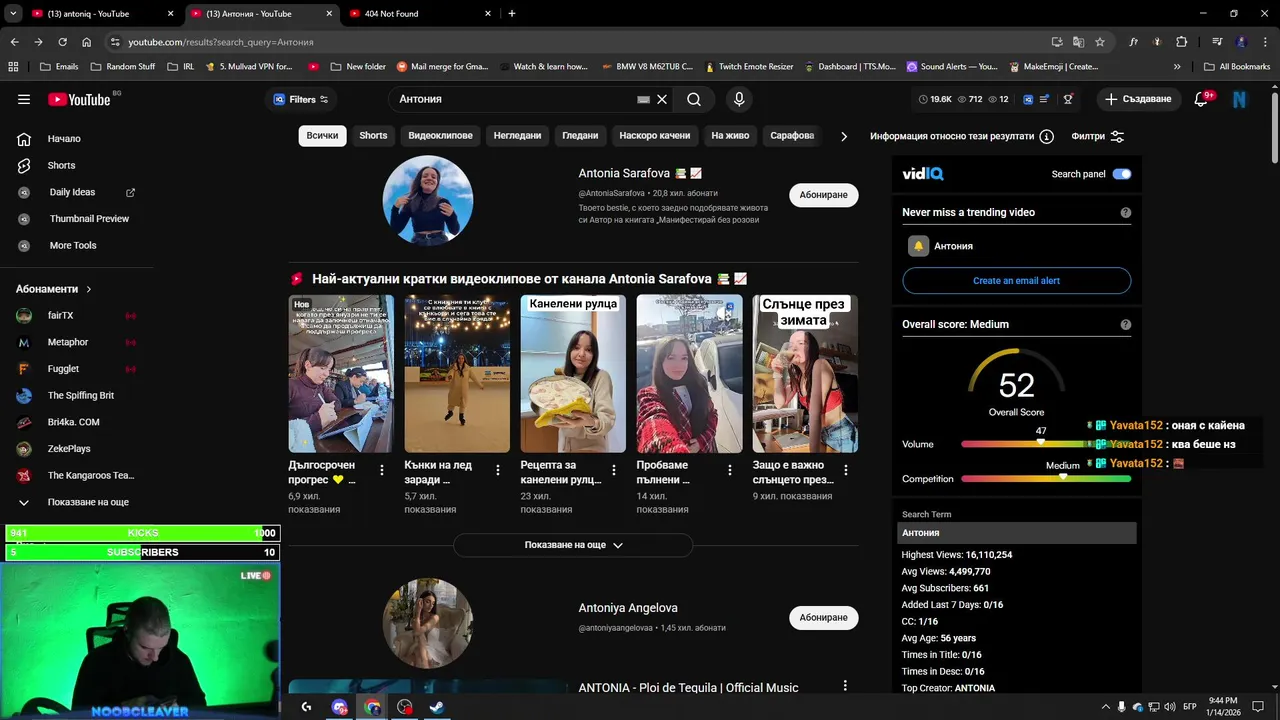Select the На живо filter chip

[x=730, y=136]
